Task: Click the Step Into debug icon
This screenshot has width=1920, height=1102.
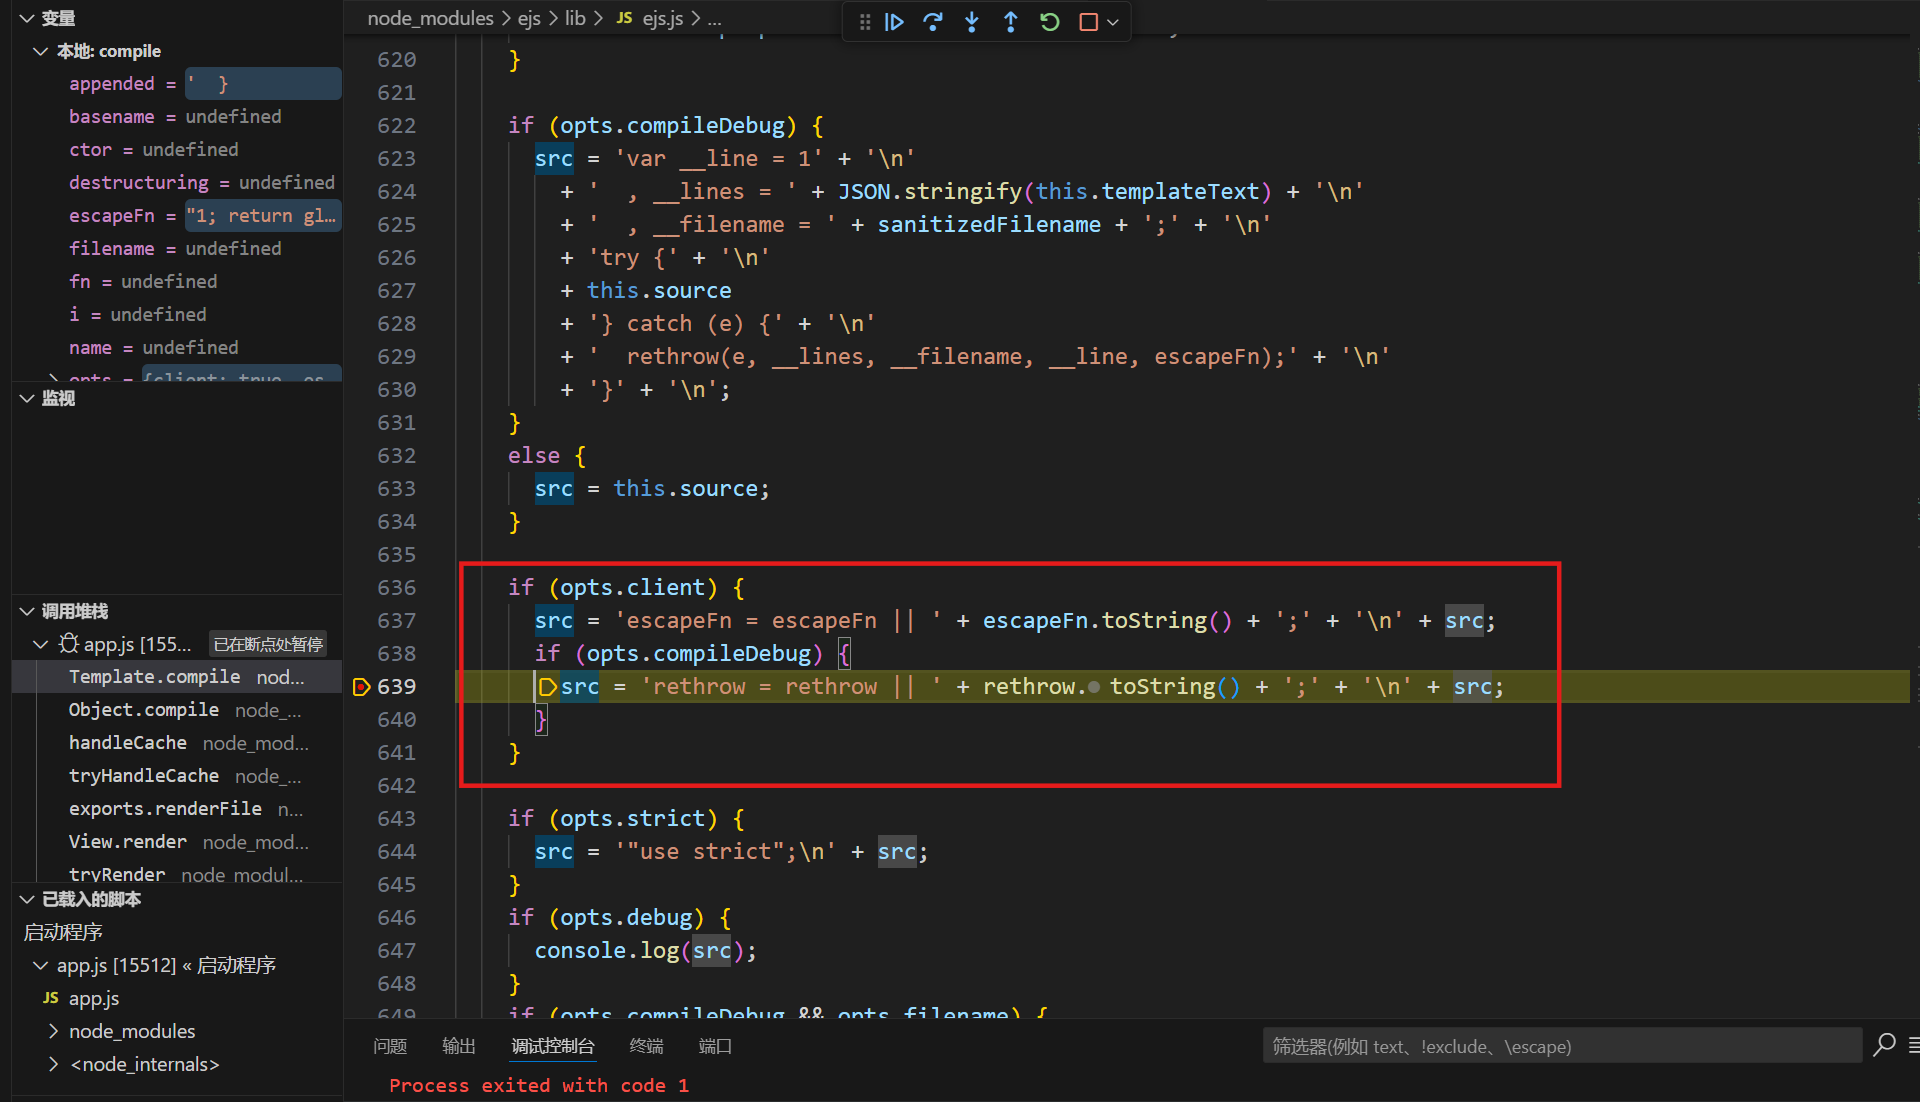Action: click(972, 22)
